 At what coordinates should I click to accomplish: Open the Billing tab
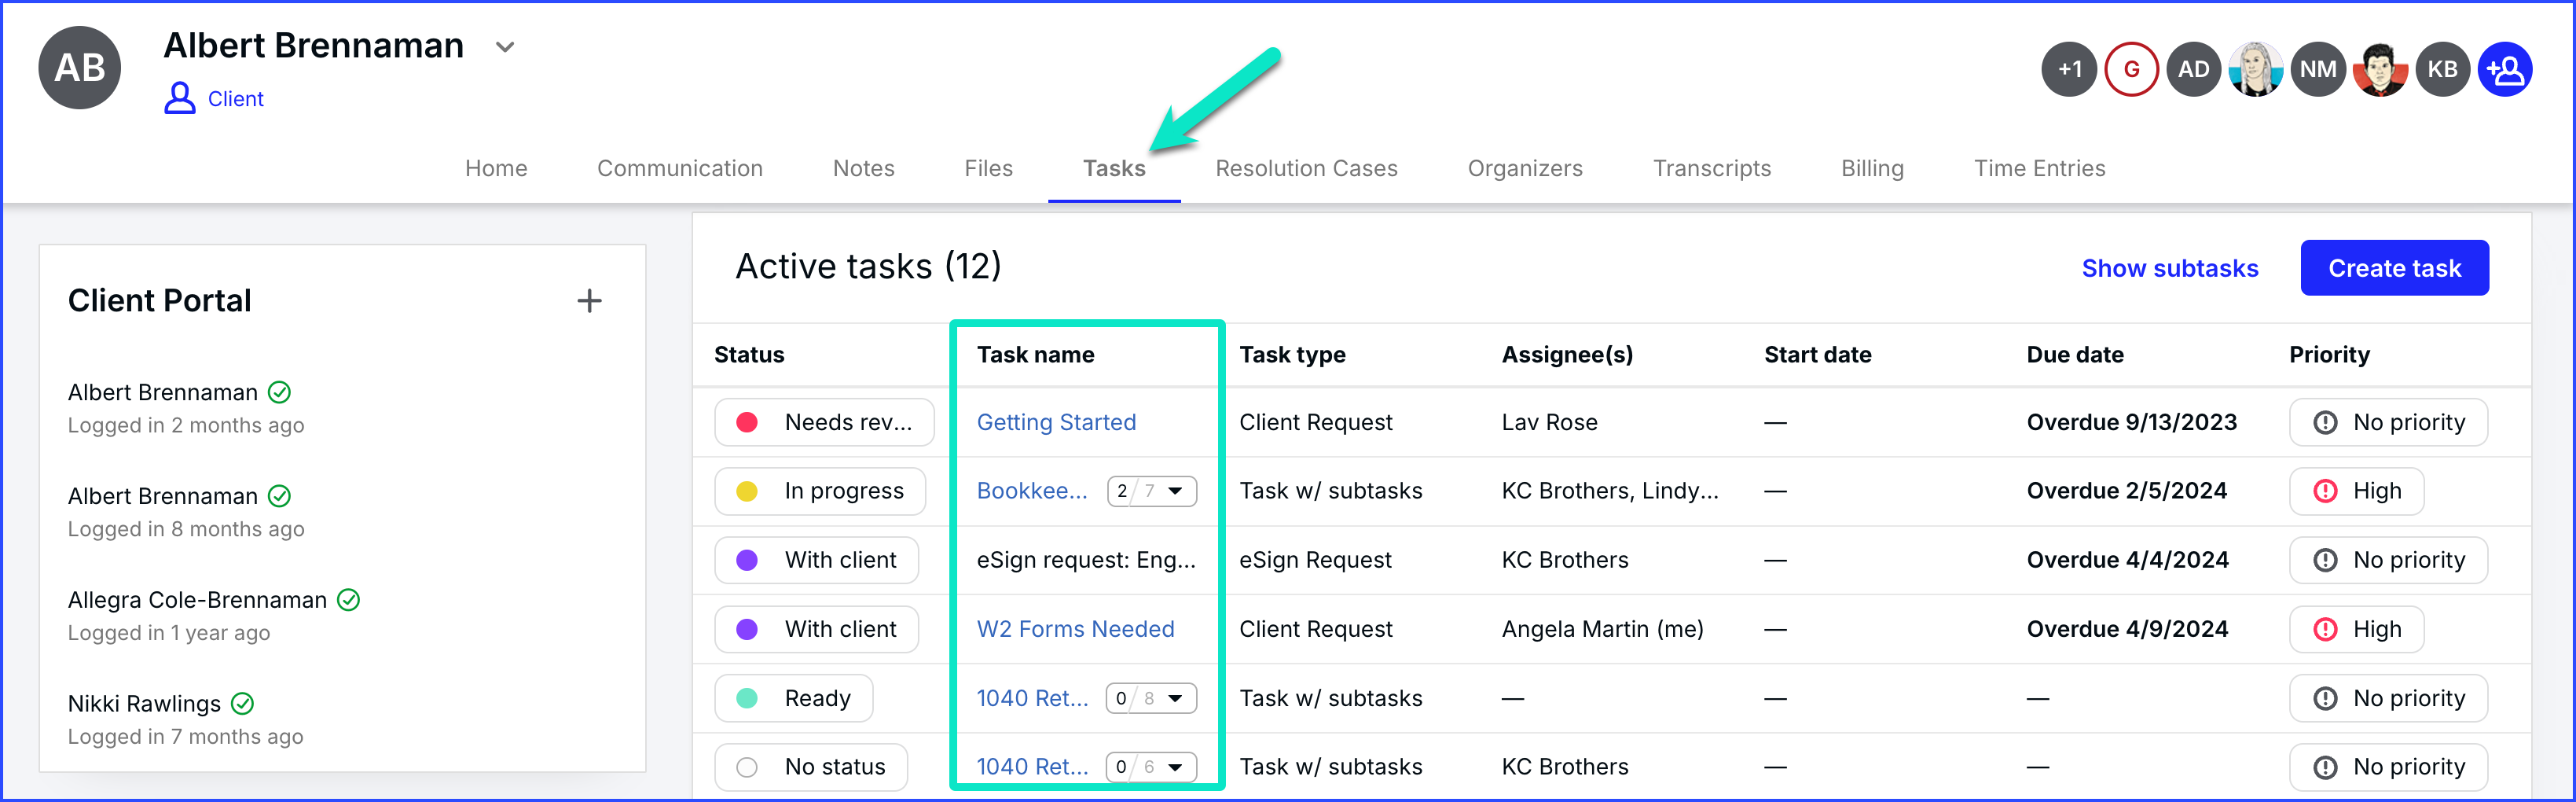tap(1872, 169)
